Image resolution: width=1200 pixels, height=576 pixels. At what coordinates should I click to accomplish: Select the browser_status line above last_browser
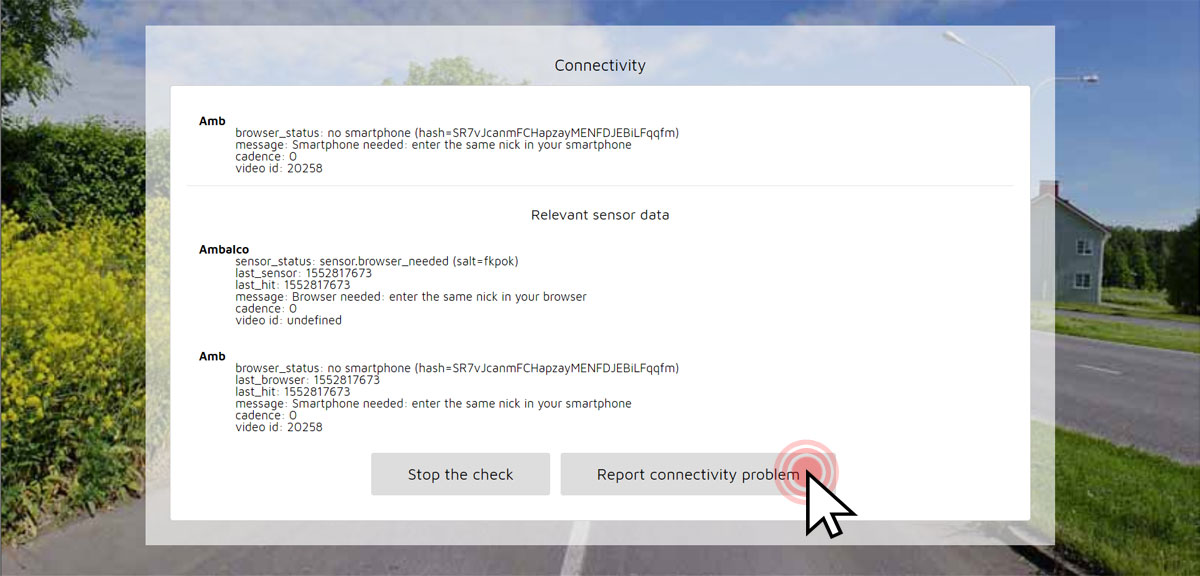coord(457,368)
